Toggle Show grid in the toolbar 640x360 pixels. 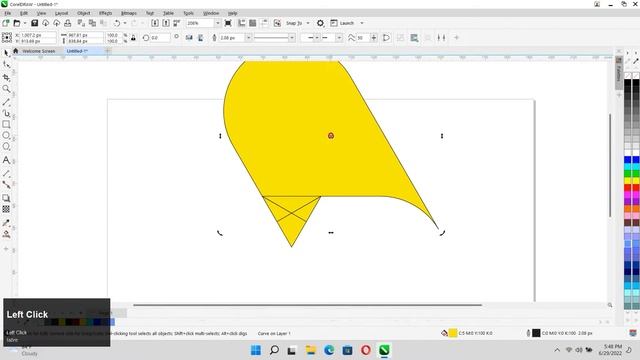253,23
